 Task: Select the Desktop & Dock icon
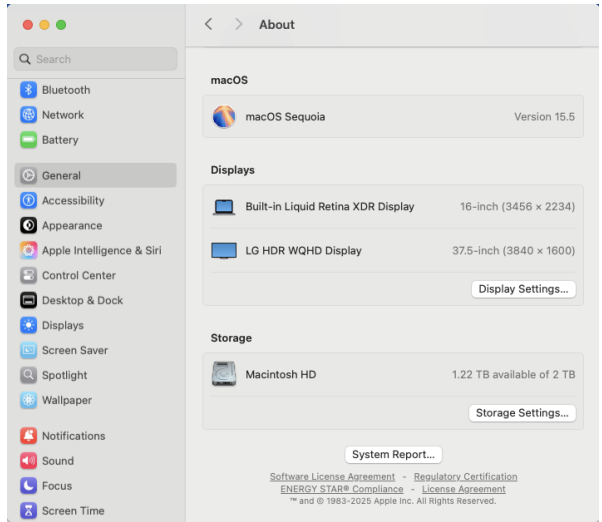click(x=28, y=300)
